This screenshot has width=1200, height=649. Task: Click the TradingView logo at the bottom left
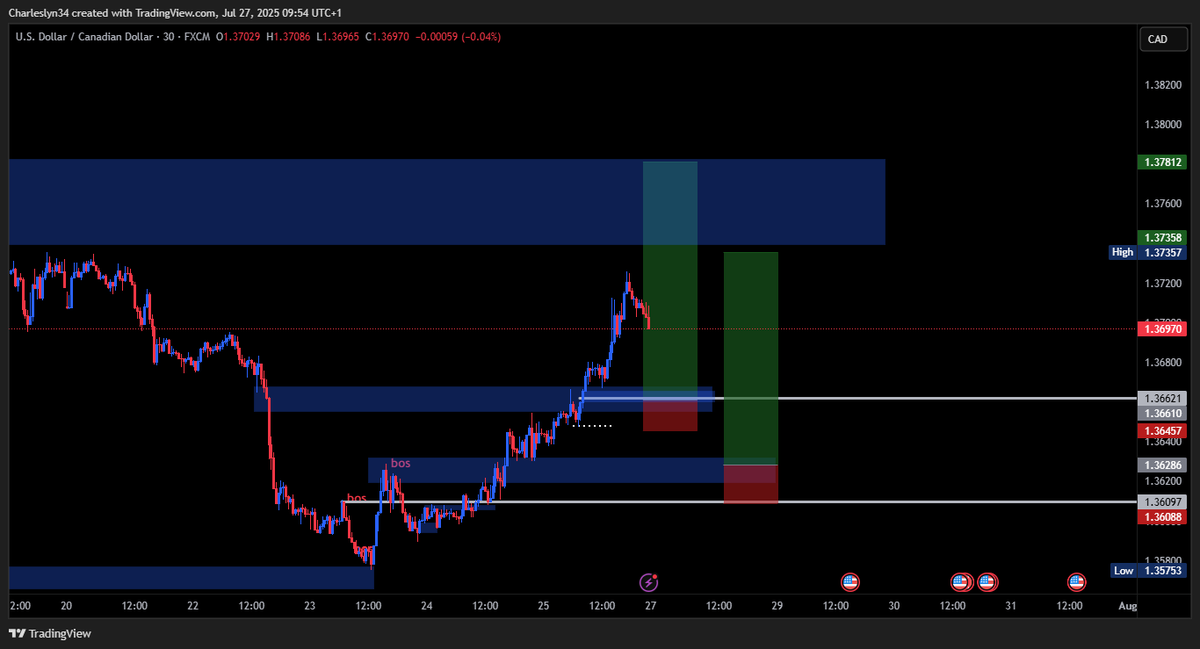(x=50, y=633)
